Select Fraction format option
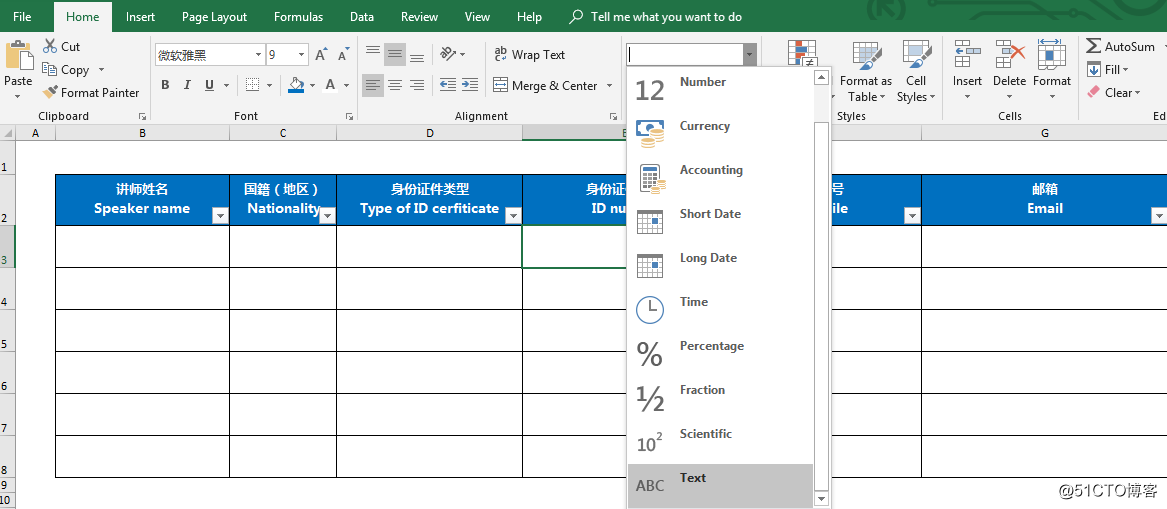1167x509 pixels. (x=720, y=397)
